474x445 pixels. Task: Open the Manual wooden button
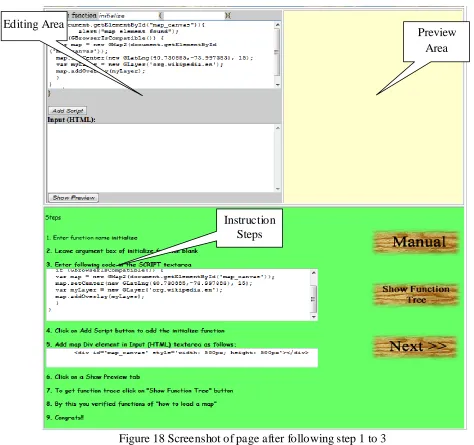(x=416, y=242)
